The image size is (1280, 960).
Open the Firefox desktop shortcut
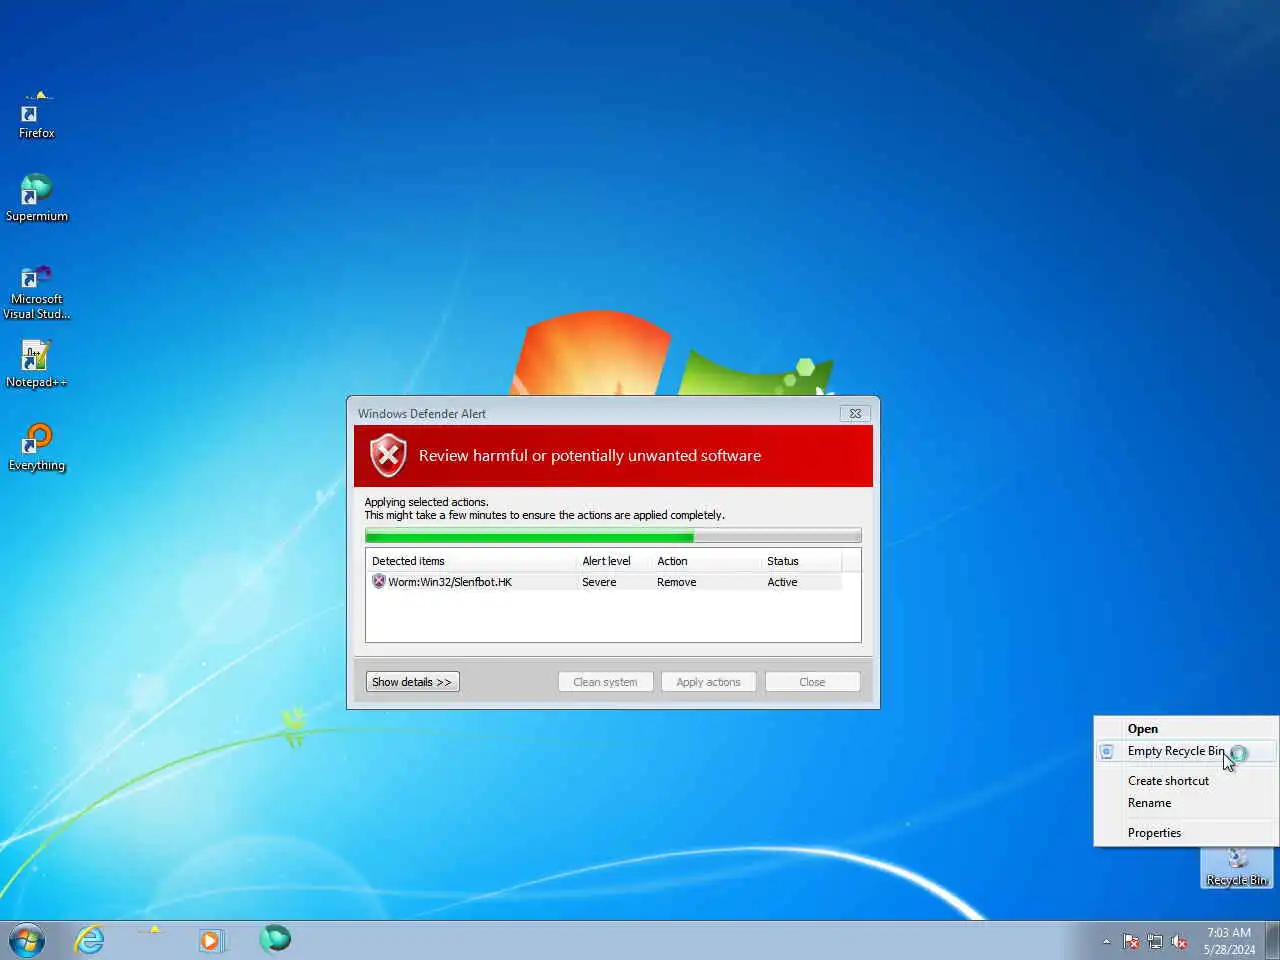pos(36,113)
